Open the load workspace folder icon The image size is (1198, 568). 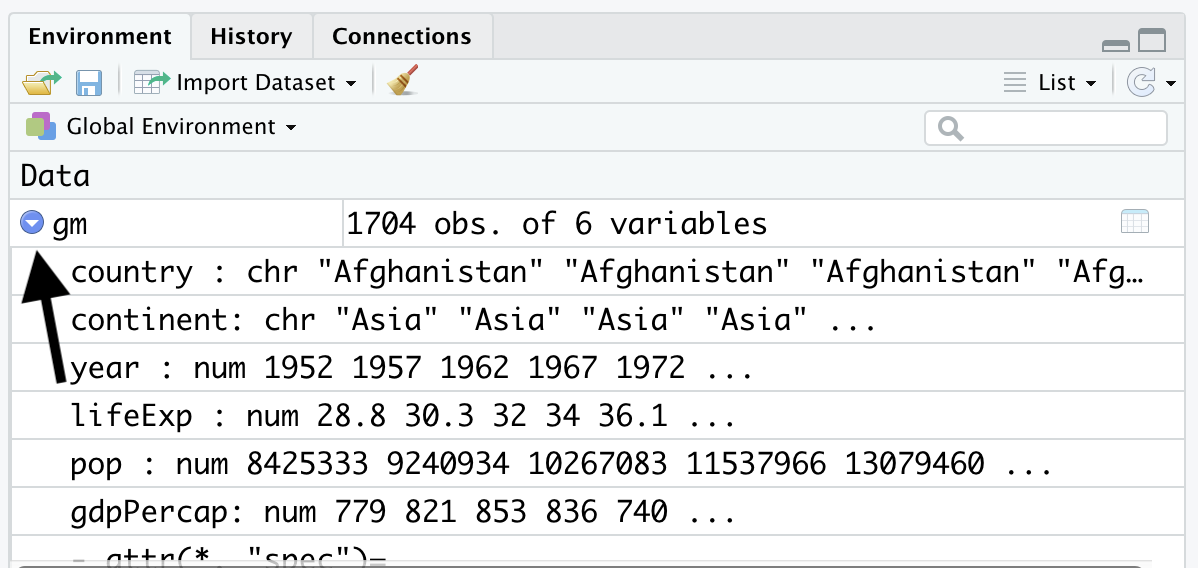click(41, 82)
